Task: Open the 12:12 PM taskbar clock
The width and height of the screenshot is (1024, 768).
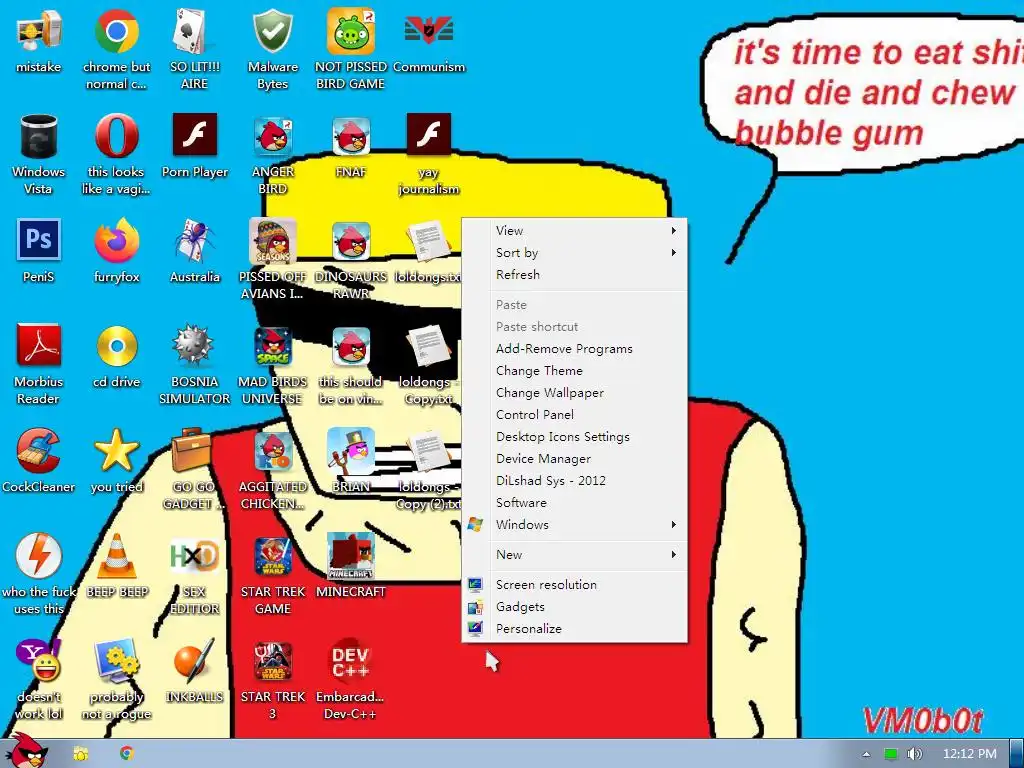Action: (x=970, y=754)
